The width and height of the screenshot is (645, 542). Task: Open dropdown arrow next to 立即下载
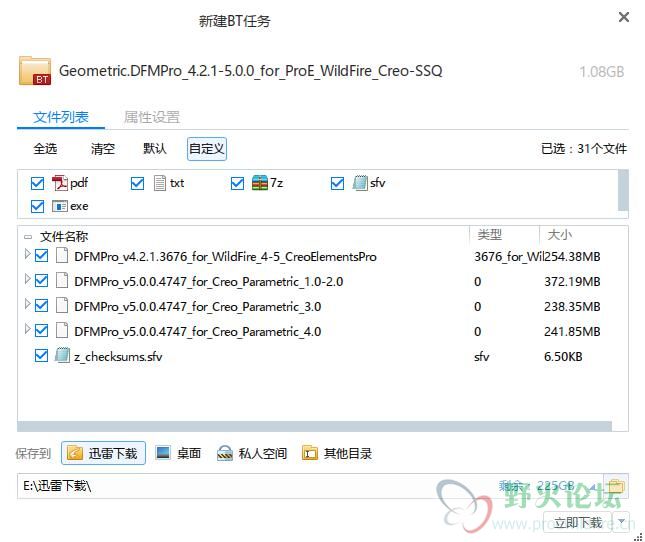(621, 522)
